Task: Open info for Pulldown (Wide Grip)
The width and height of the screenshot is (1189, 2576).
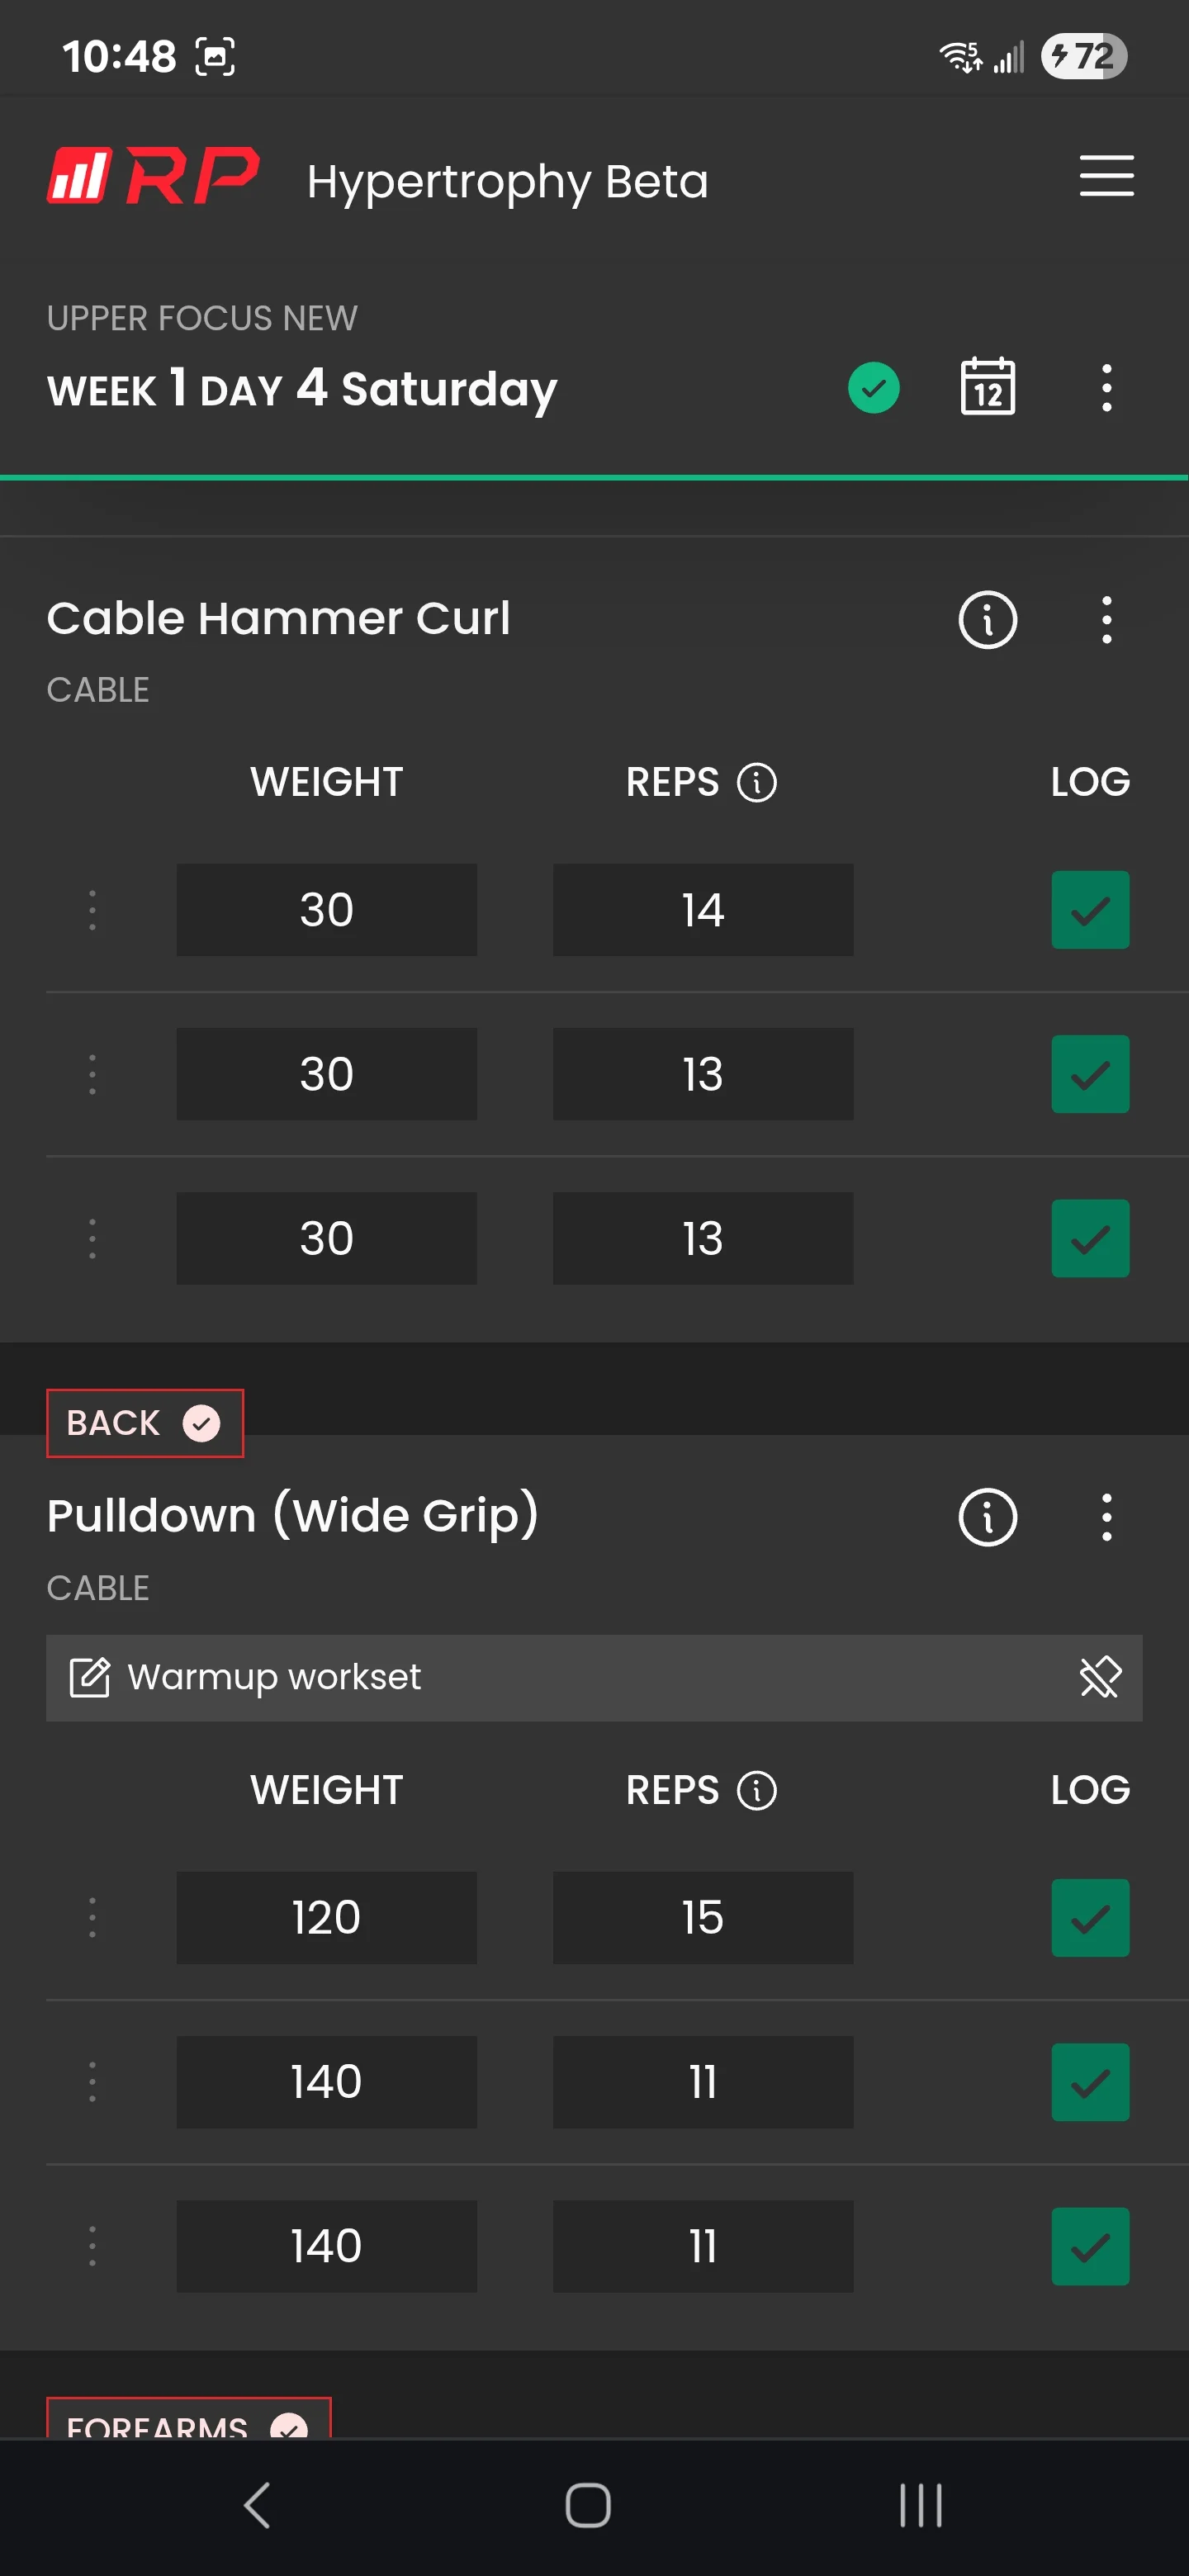Action: pos(987,1517)
